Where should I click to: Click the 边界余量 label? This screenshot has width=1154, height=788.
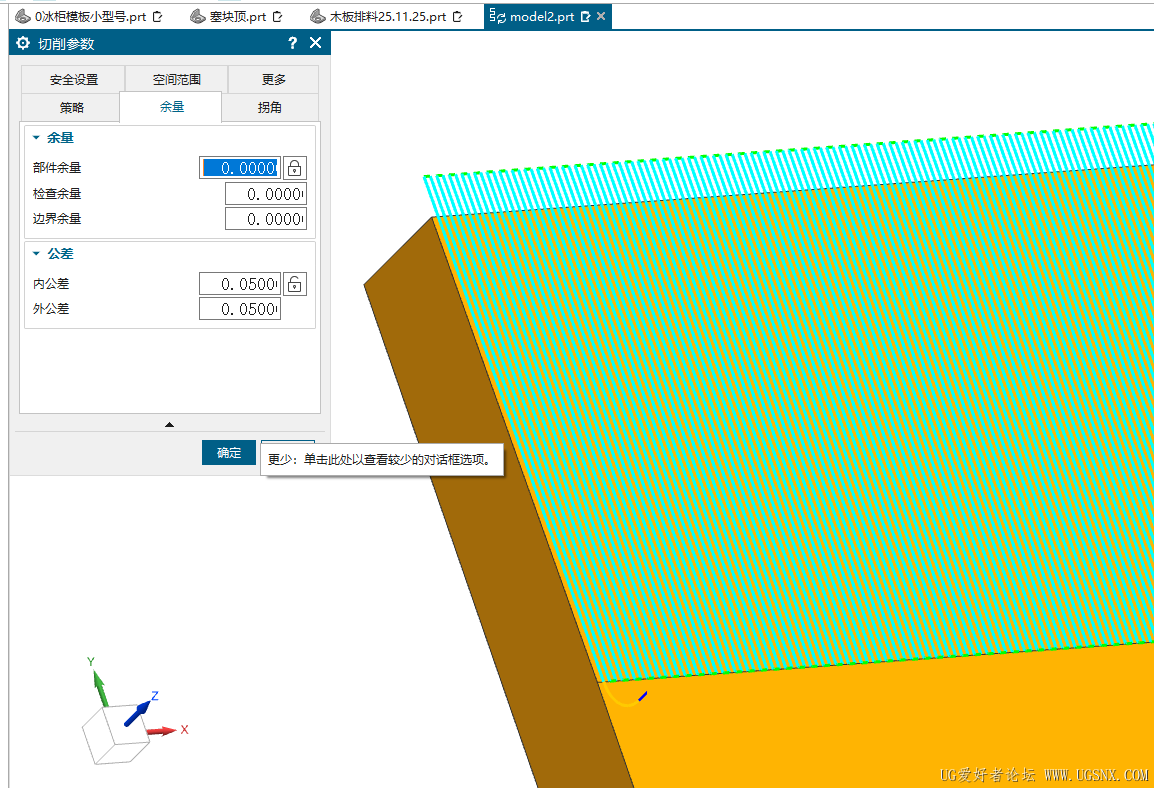coord(57,219)
